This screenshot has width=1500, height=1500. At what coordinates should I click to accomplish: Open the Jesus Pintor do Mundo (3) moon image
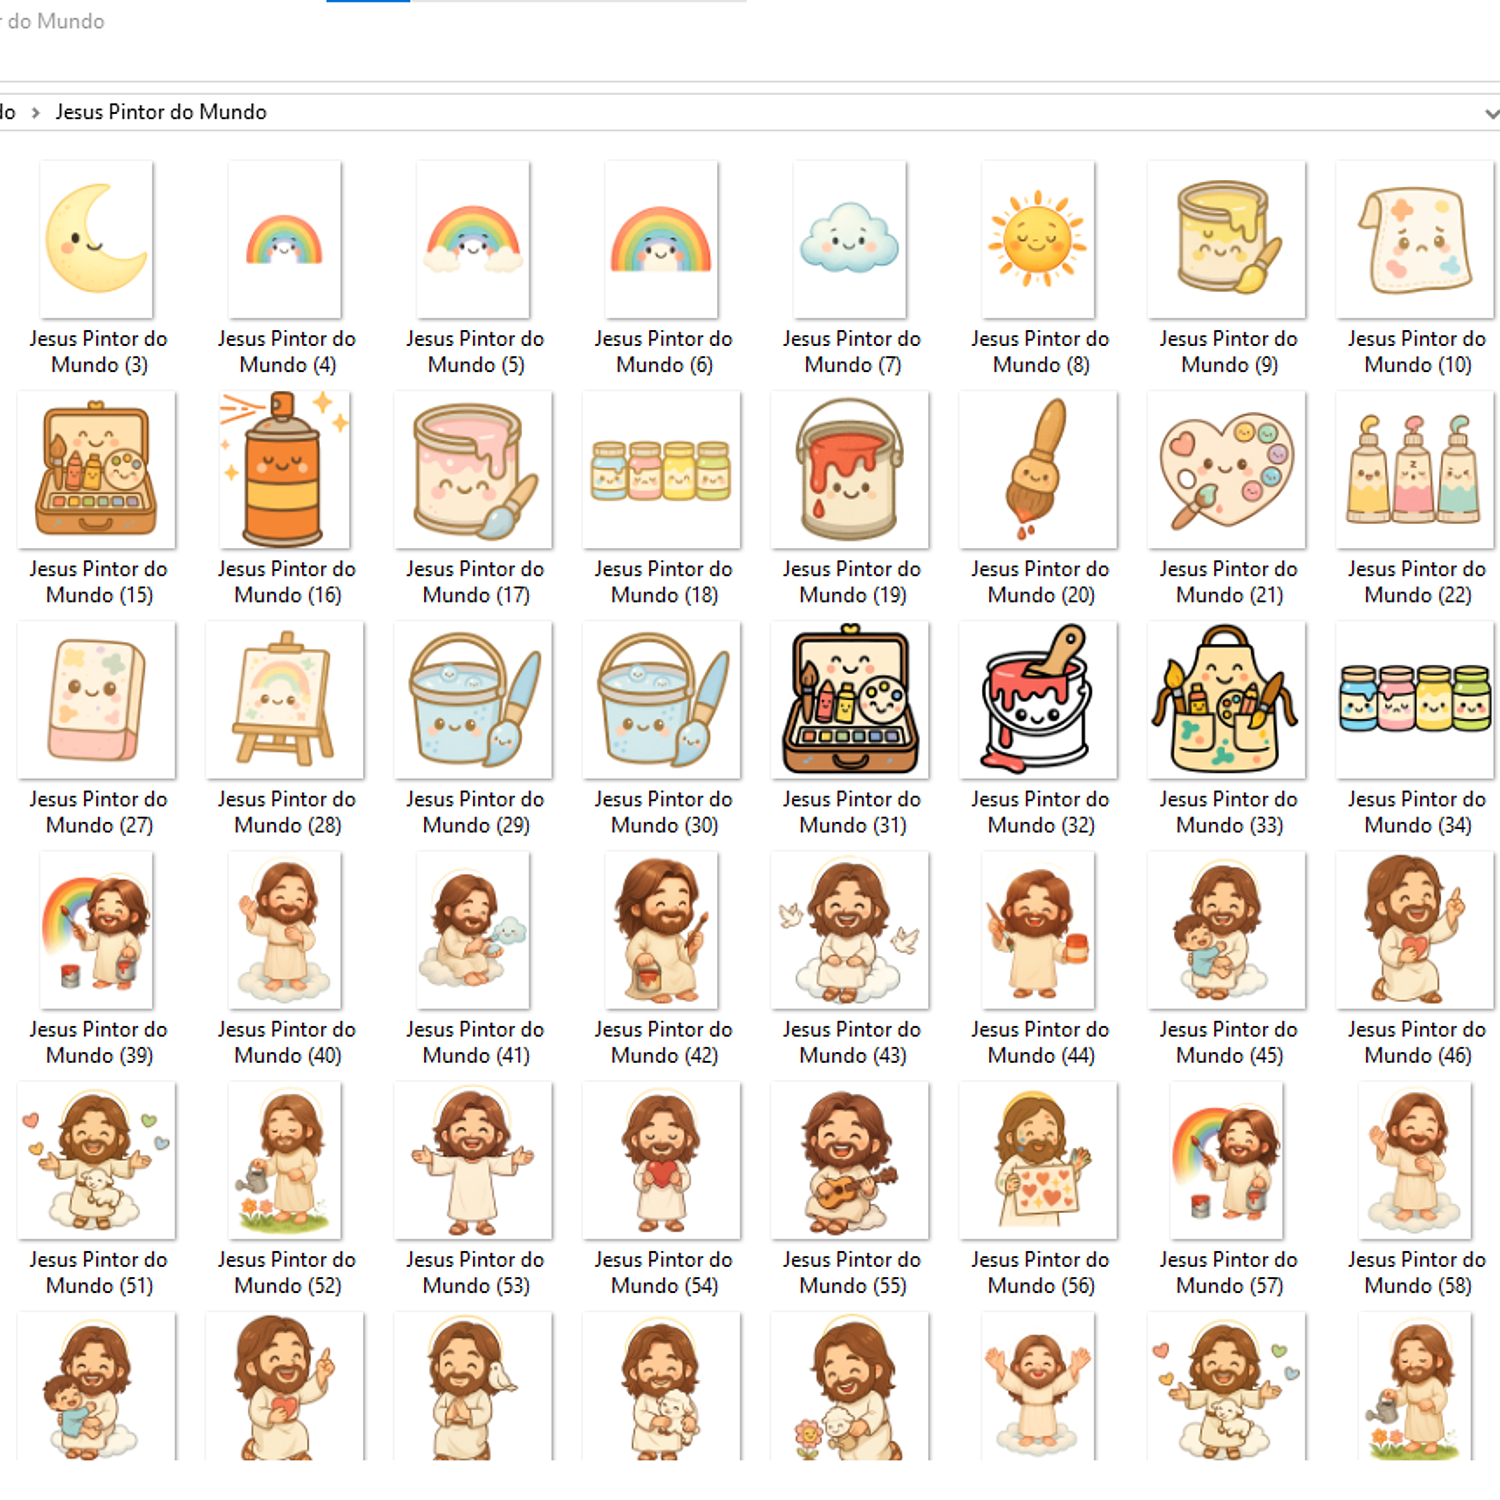(x=96, y=240)
